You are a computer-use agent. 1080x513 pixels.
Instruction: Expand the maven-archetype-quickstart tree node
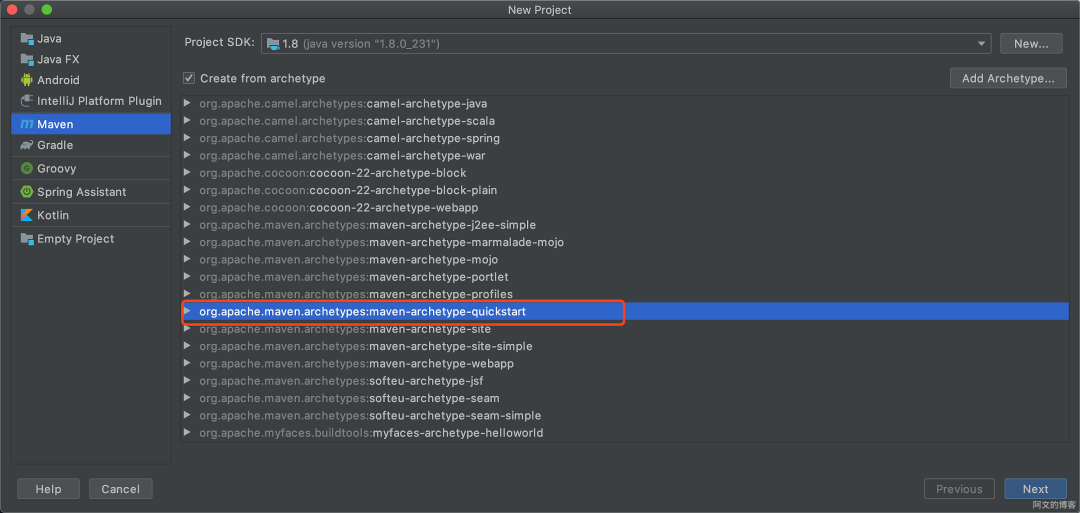(x=187, y=312)
